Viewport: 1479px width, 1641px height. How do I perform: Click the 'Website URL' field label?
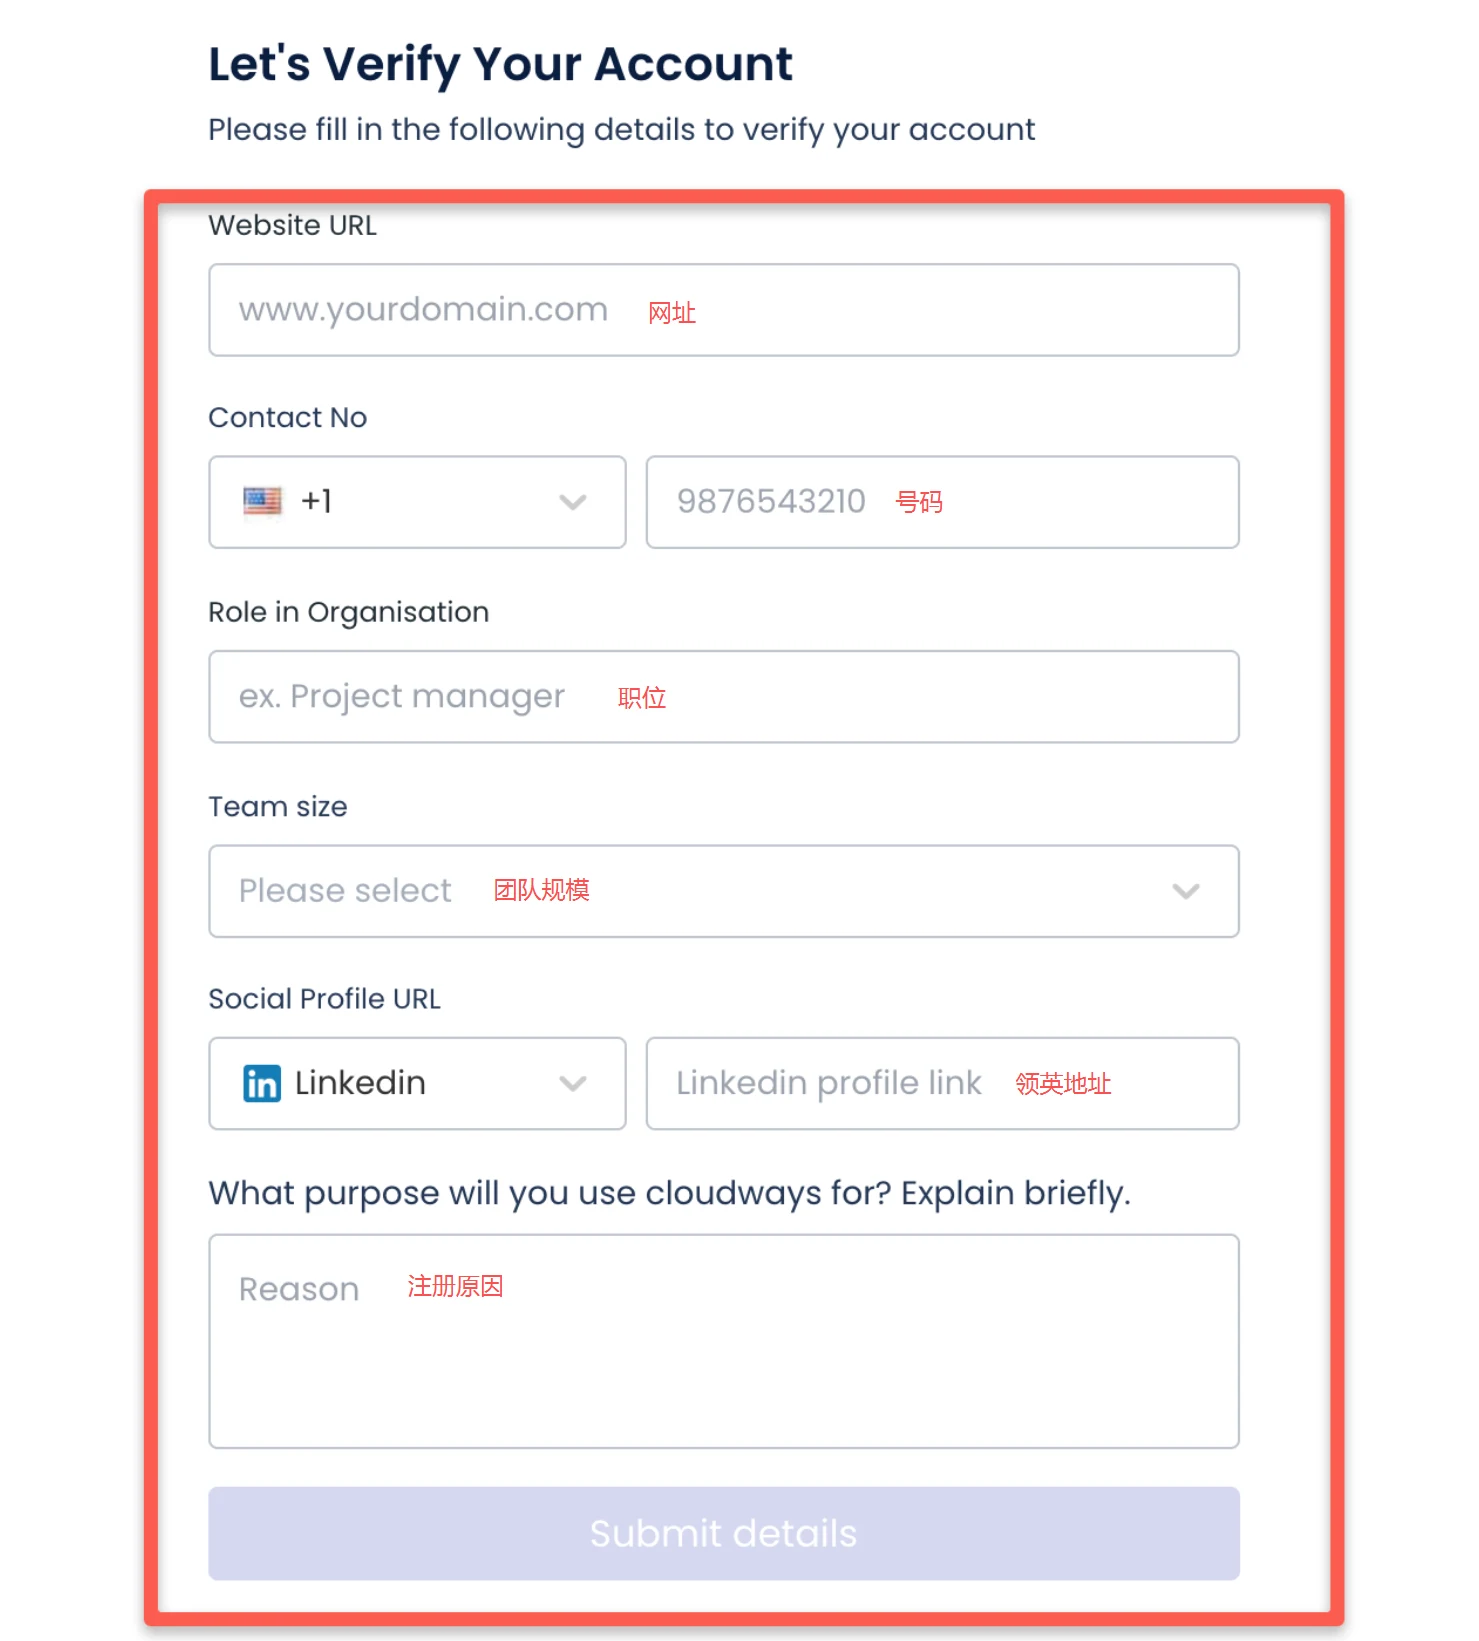pos(292,226)
